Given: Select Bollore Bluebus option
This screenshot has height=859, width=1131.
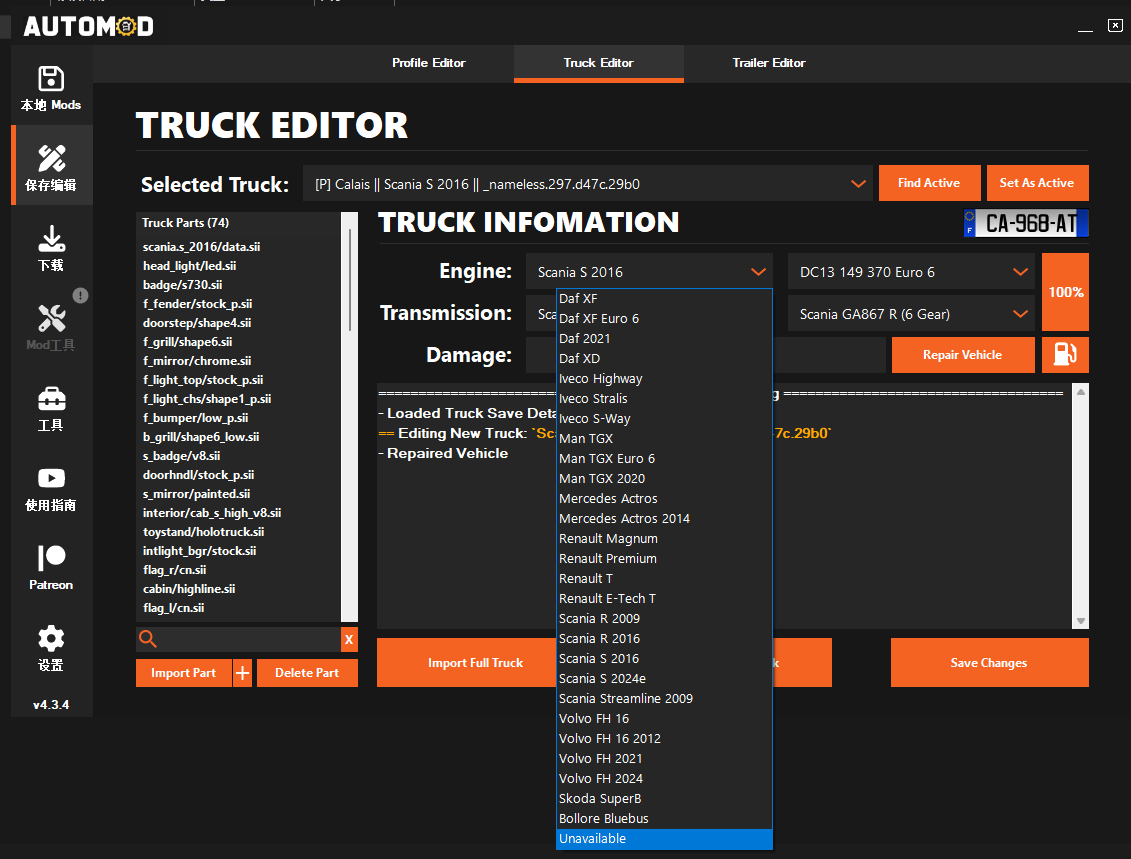Looking at the screenshot, I should (664, 819).
